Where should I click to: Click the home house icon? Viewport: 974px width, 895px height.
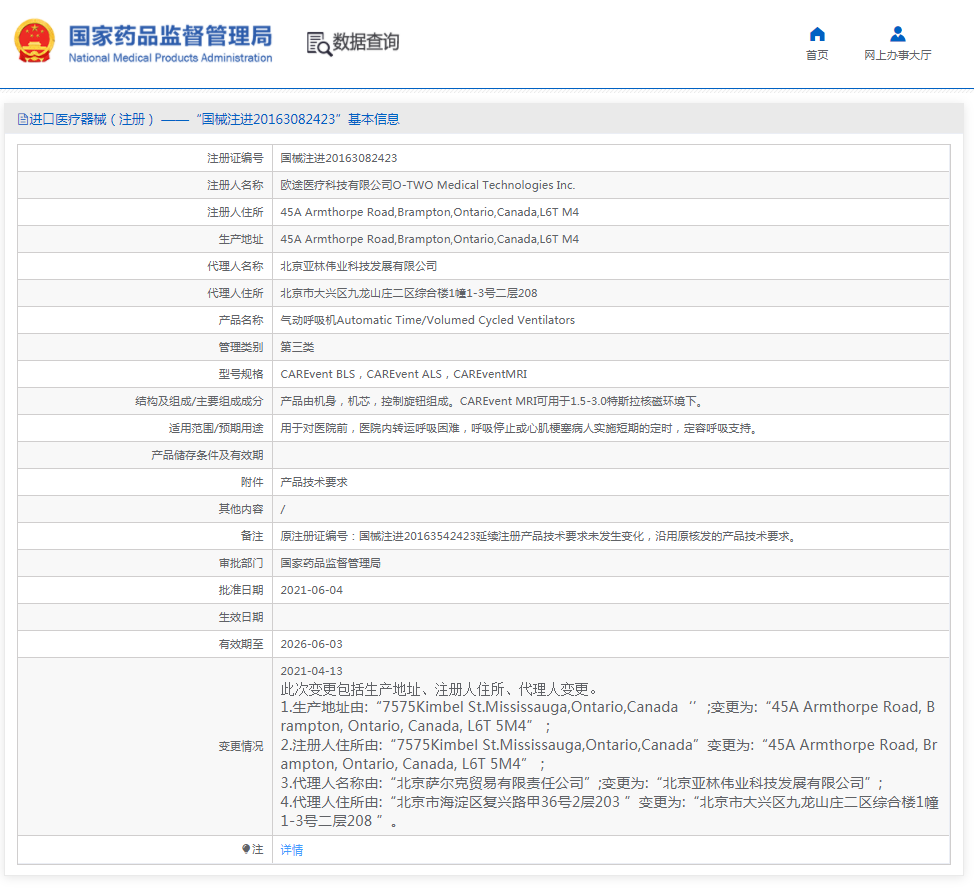click(817, 35)
